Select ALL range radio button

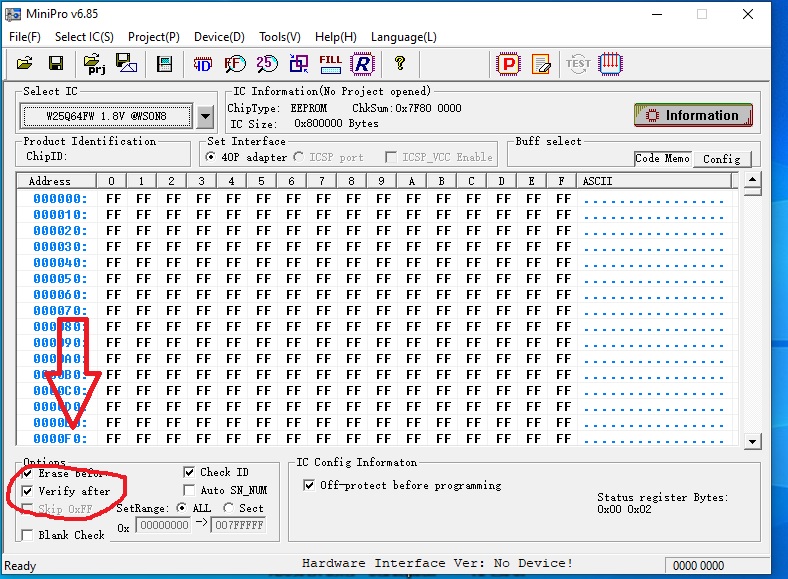tap(181, 508)
